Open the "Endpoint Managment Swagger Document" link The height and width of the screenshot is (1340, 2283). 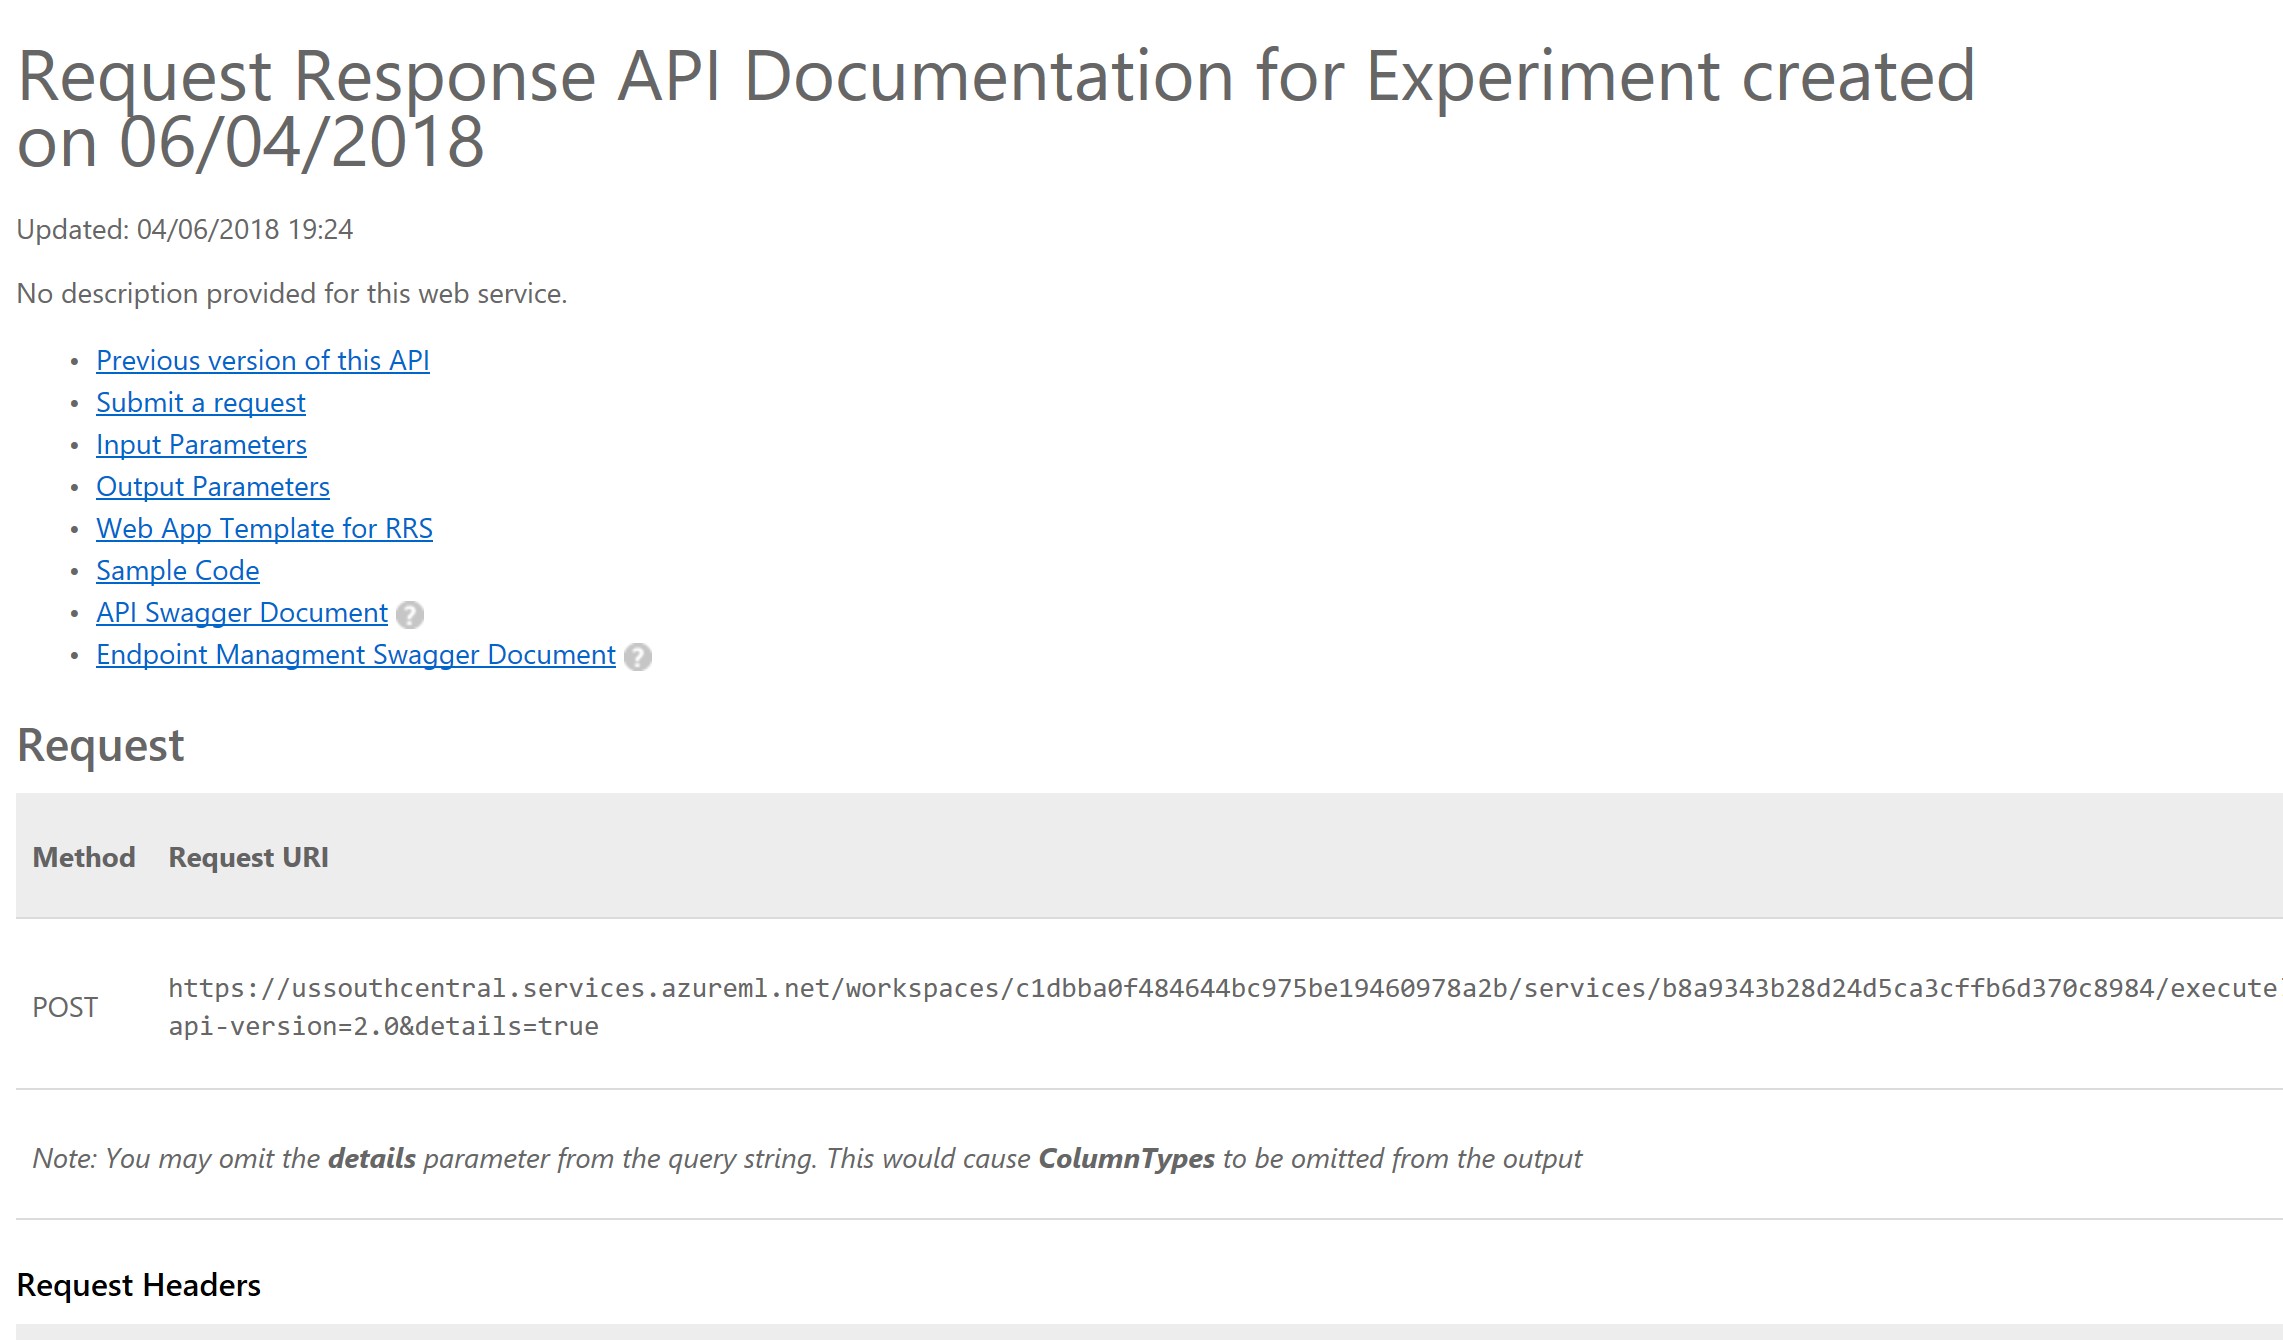pos(354,655)
